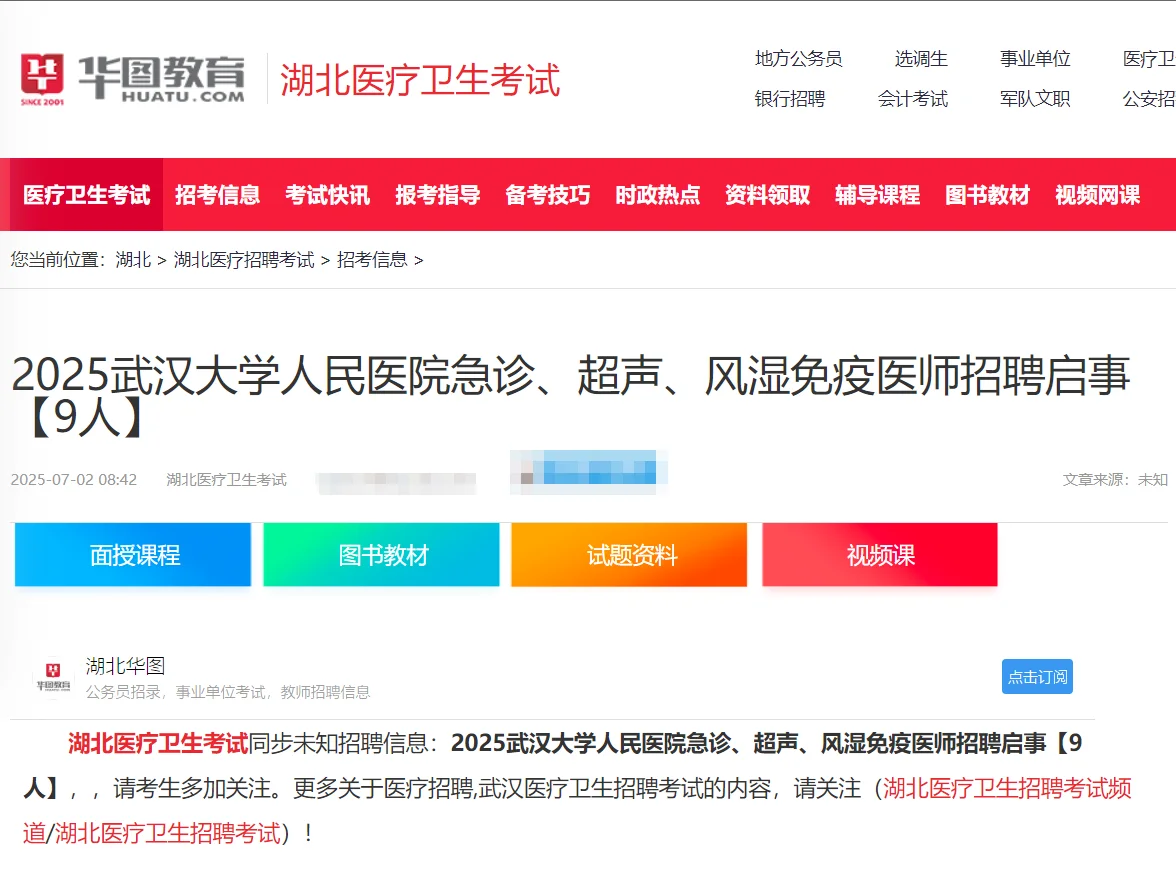1176x883 pixels.
Task: Select 图书教材 nav item in red bar
Action: click(x=988, y=194)
